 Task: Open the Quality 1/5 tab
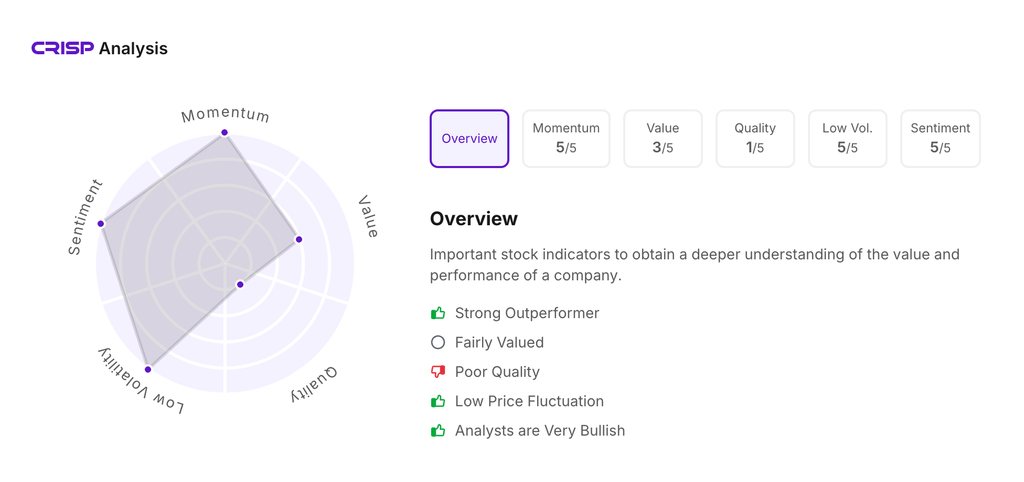click(x=755, y=139)
